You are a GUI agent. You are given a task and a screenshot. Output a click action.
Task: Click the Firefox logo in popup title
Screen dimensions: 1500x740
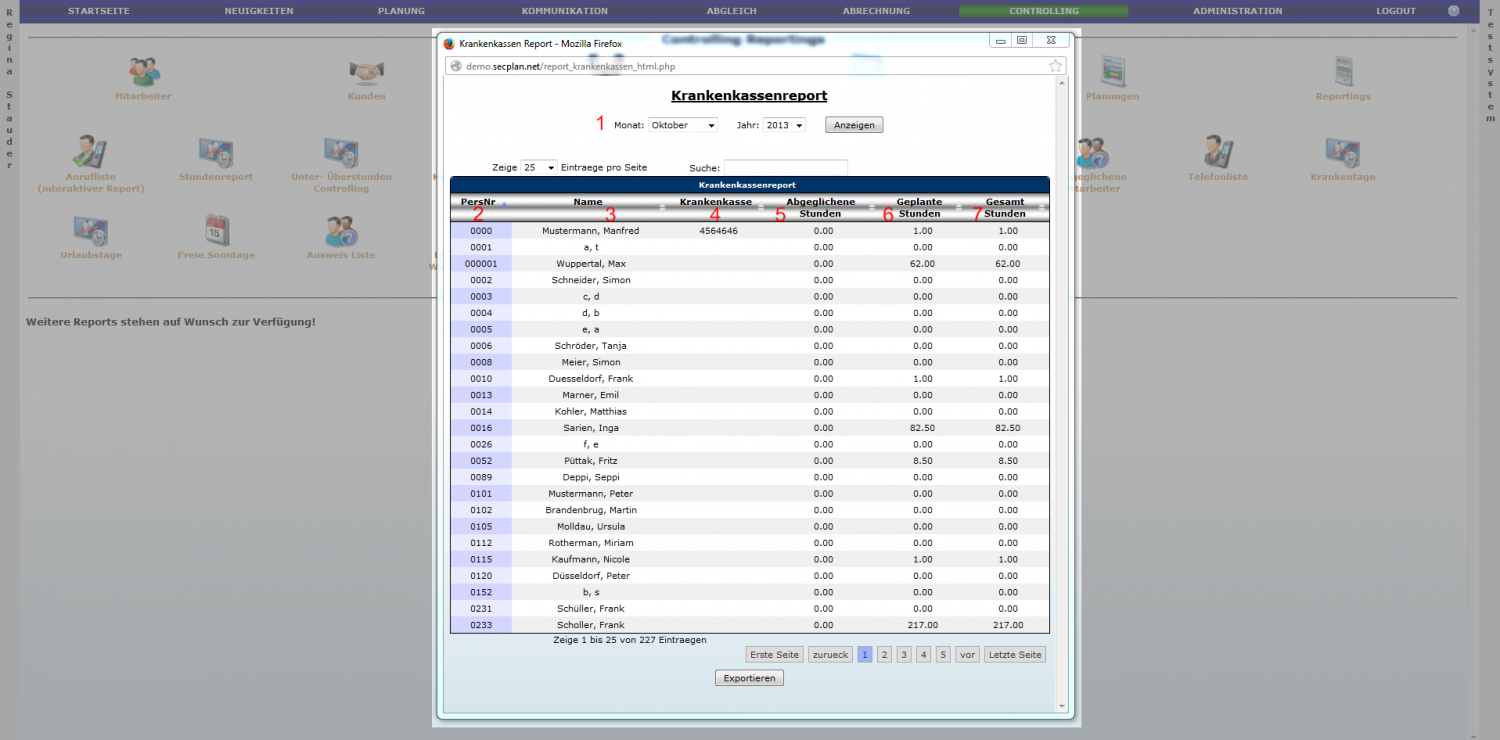(x=449, y=44)
